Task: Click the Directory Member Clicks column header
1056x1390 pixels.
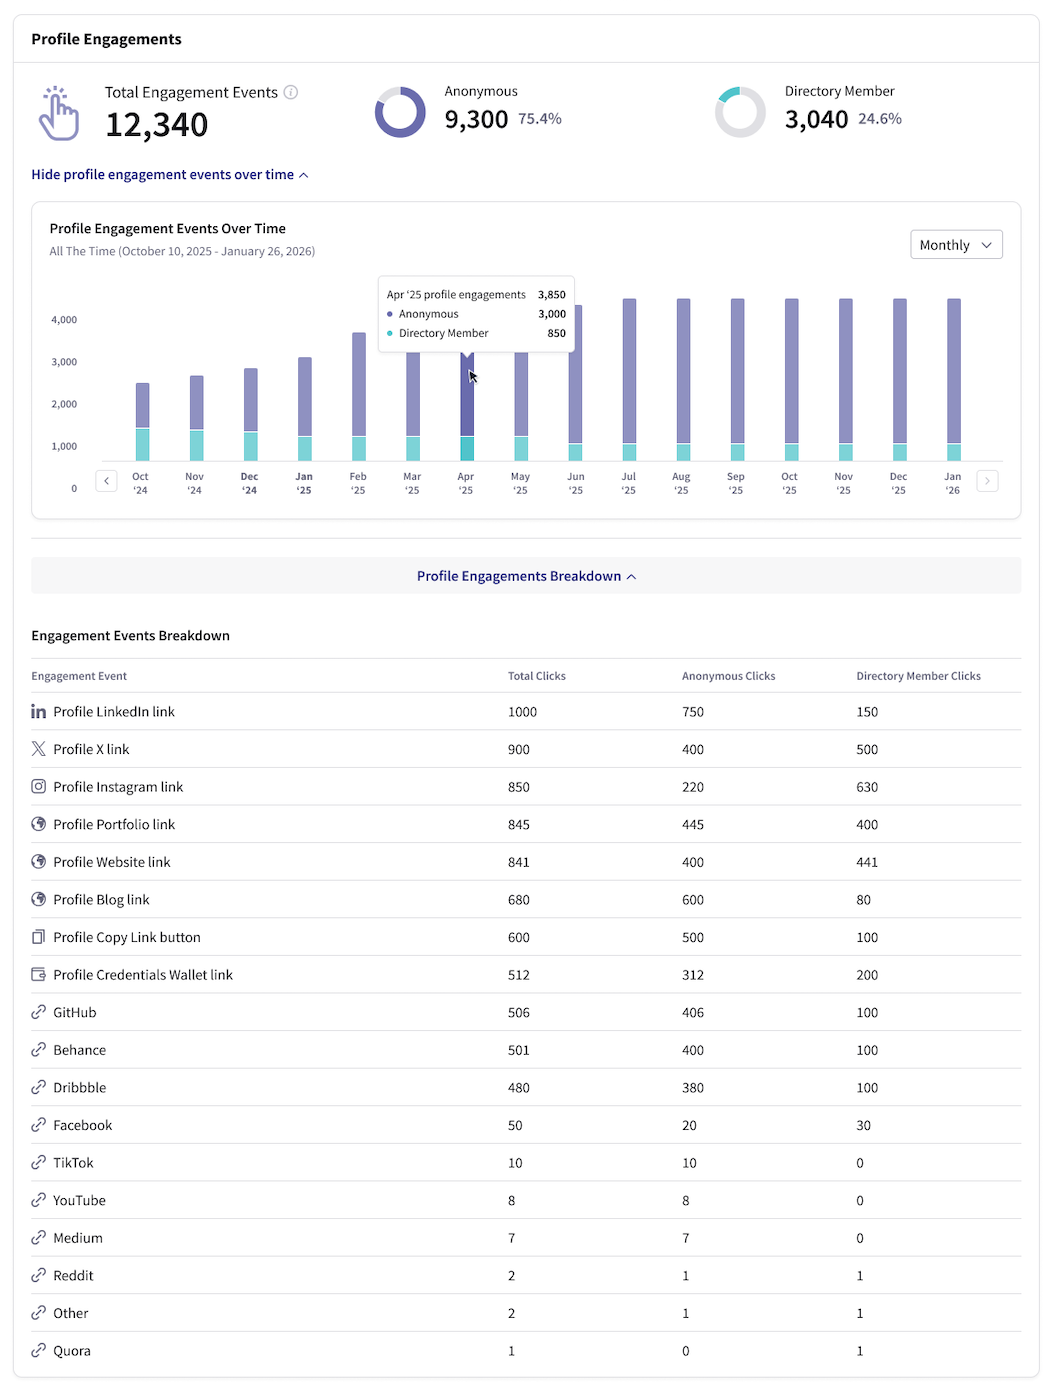Action: [x=919, y=676]
